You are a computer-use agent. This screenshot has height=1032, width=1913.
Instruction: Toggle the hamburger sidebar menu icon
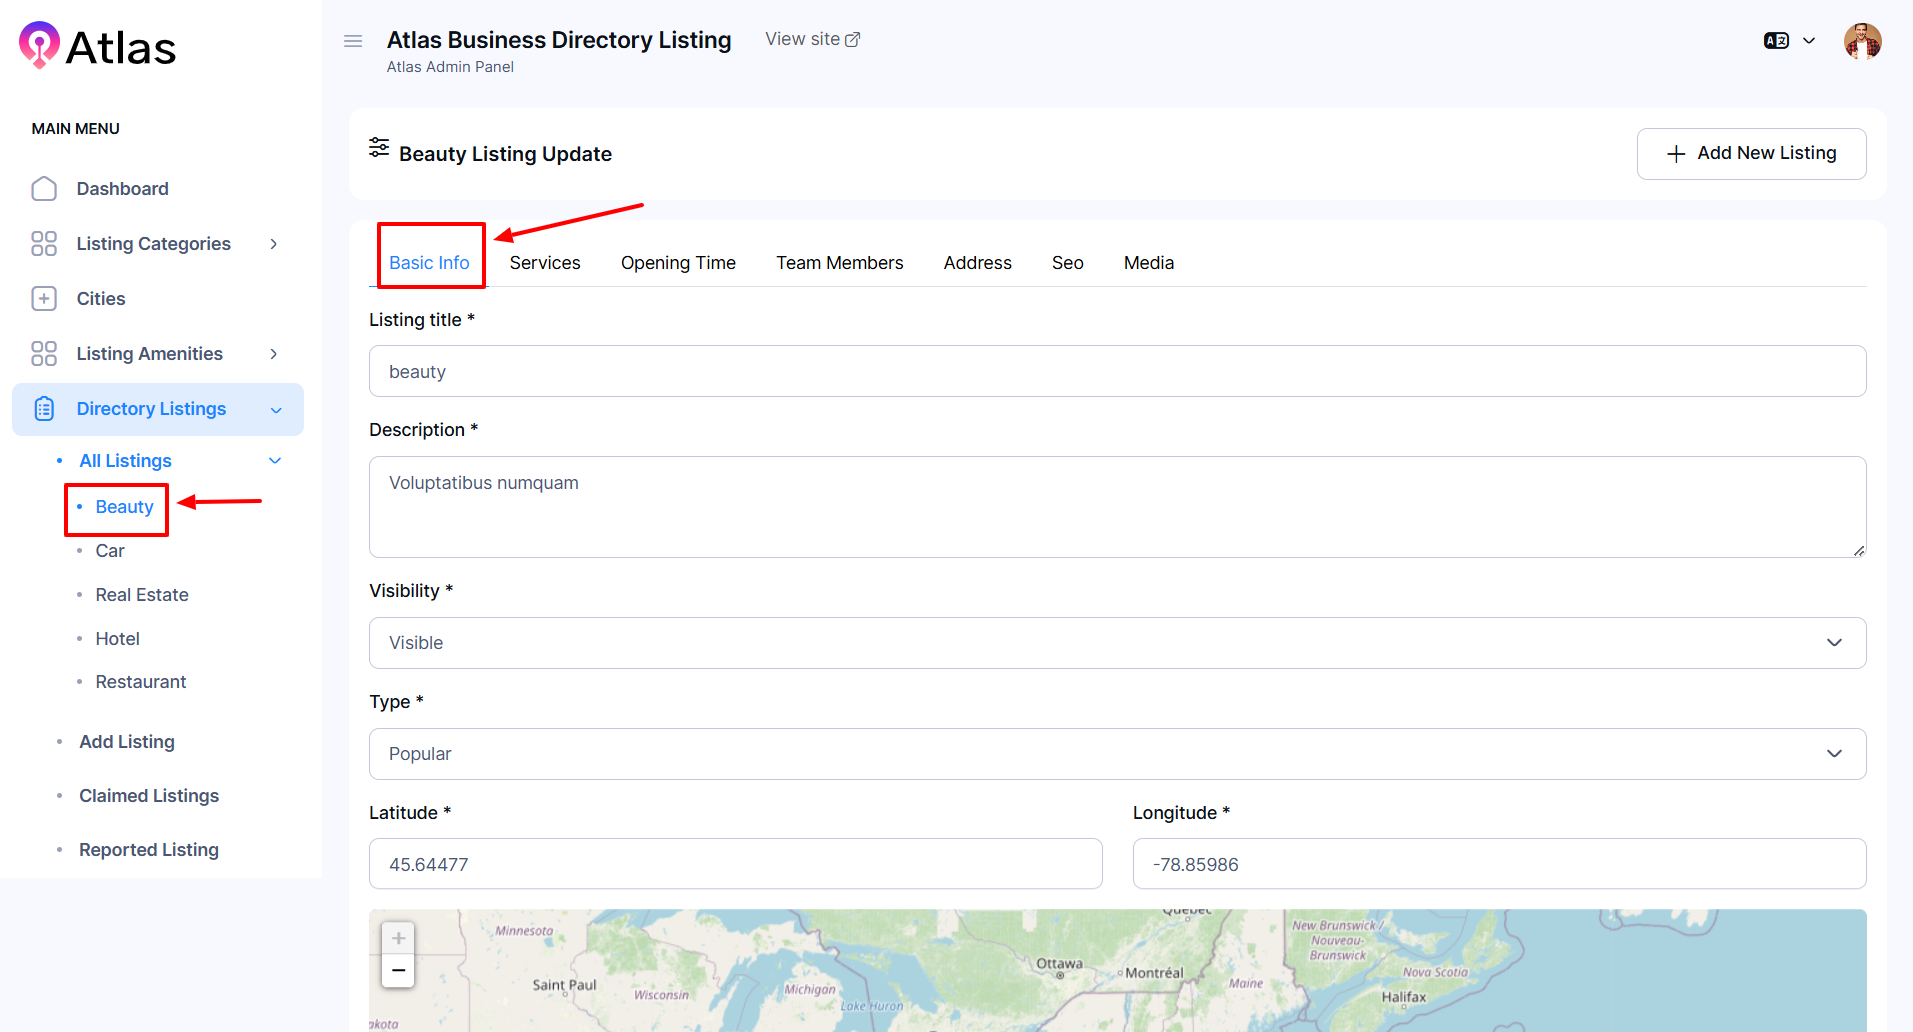click(353, 41)
